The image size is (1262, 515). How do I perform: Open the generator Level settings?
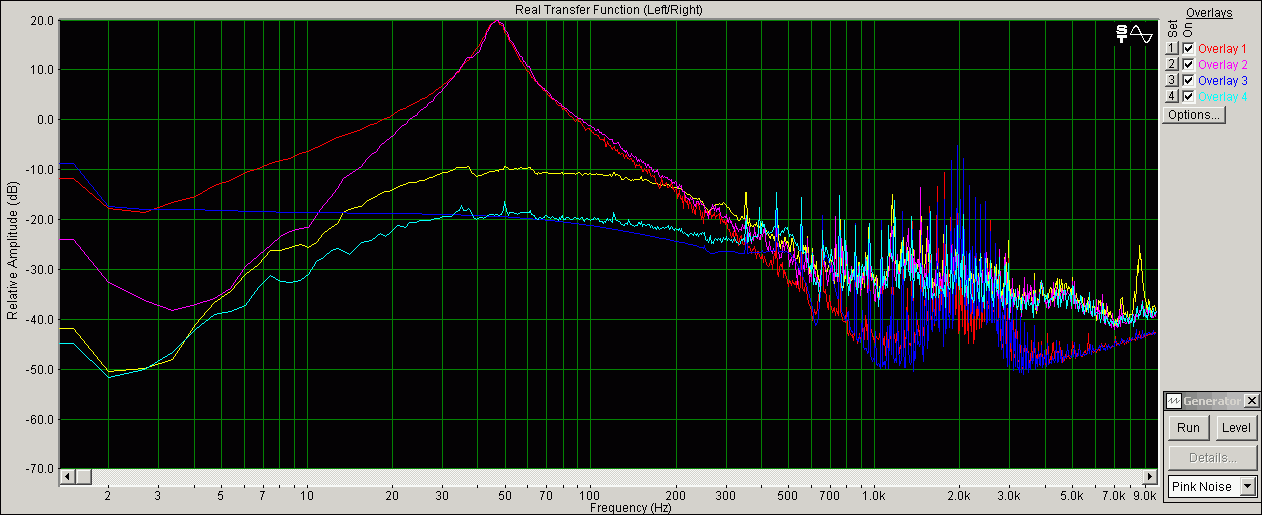[1236, 428]
